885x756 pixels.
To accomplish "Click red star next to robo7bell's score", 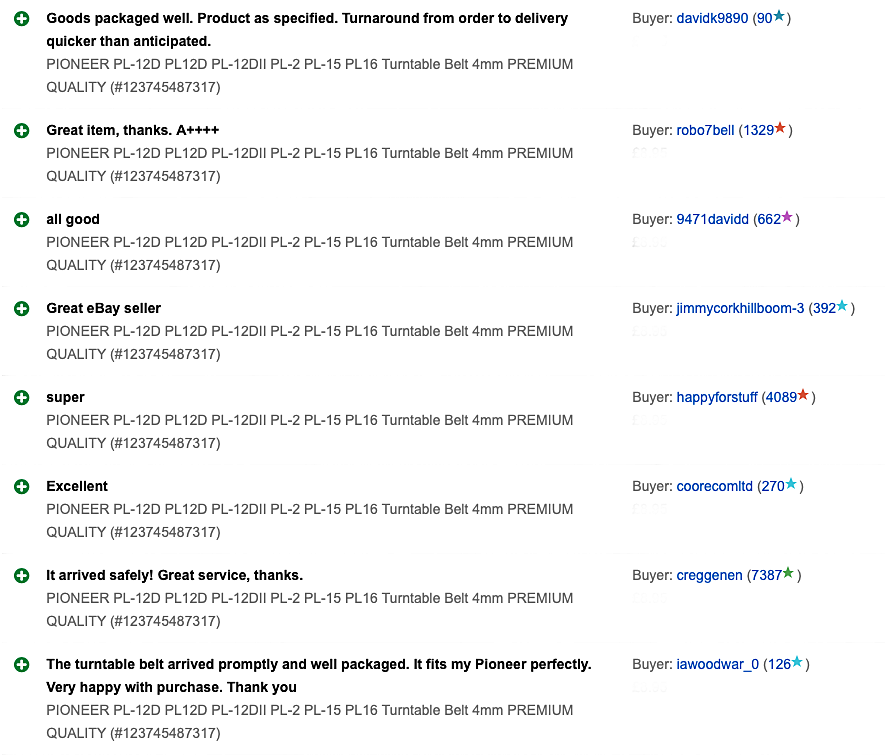I will click(x=780, y=129).
